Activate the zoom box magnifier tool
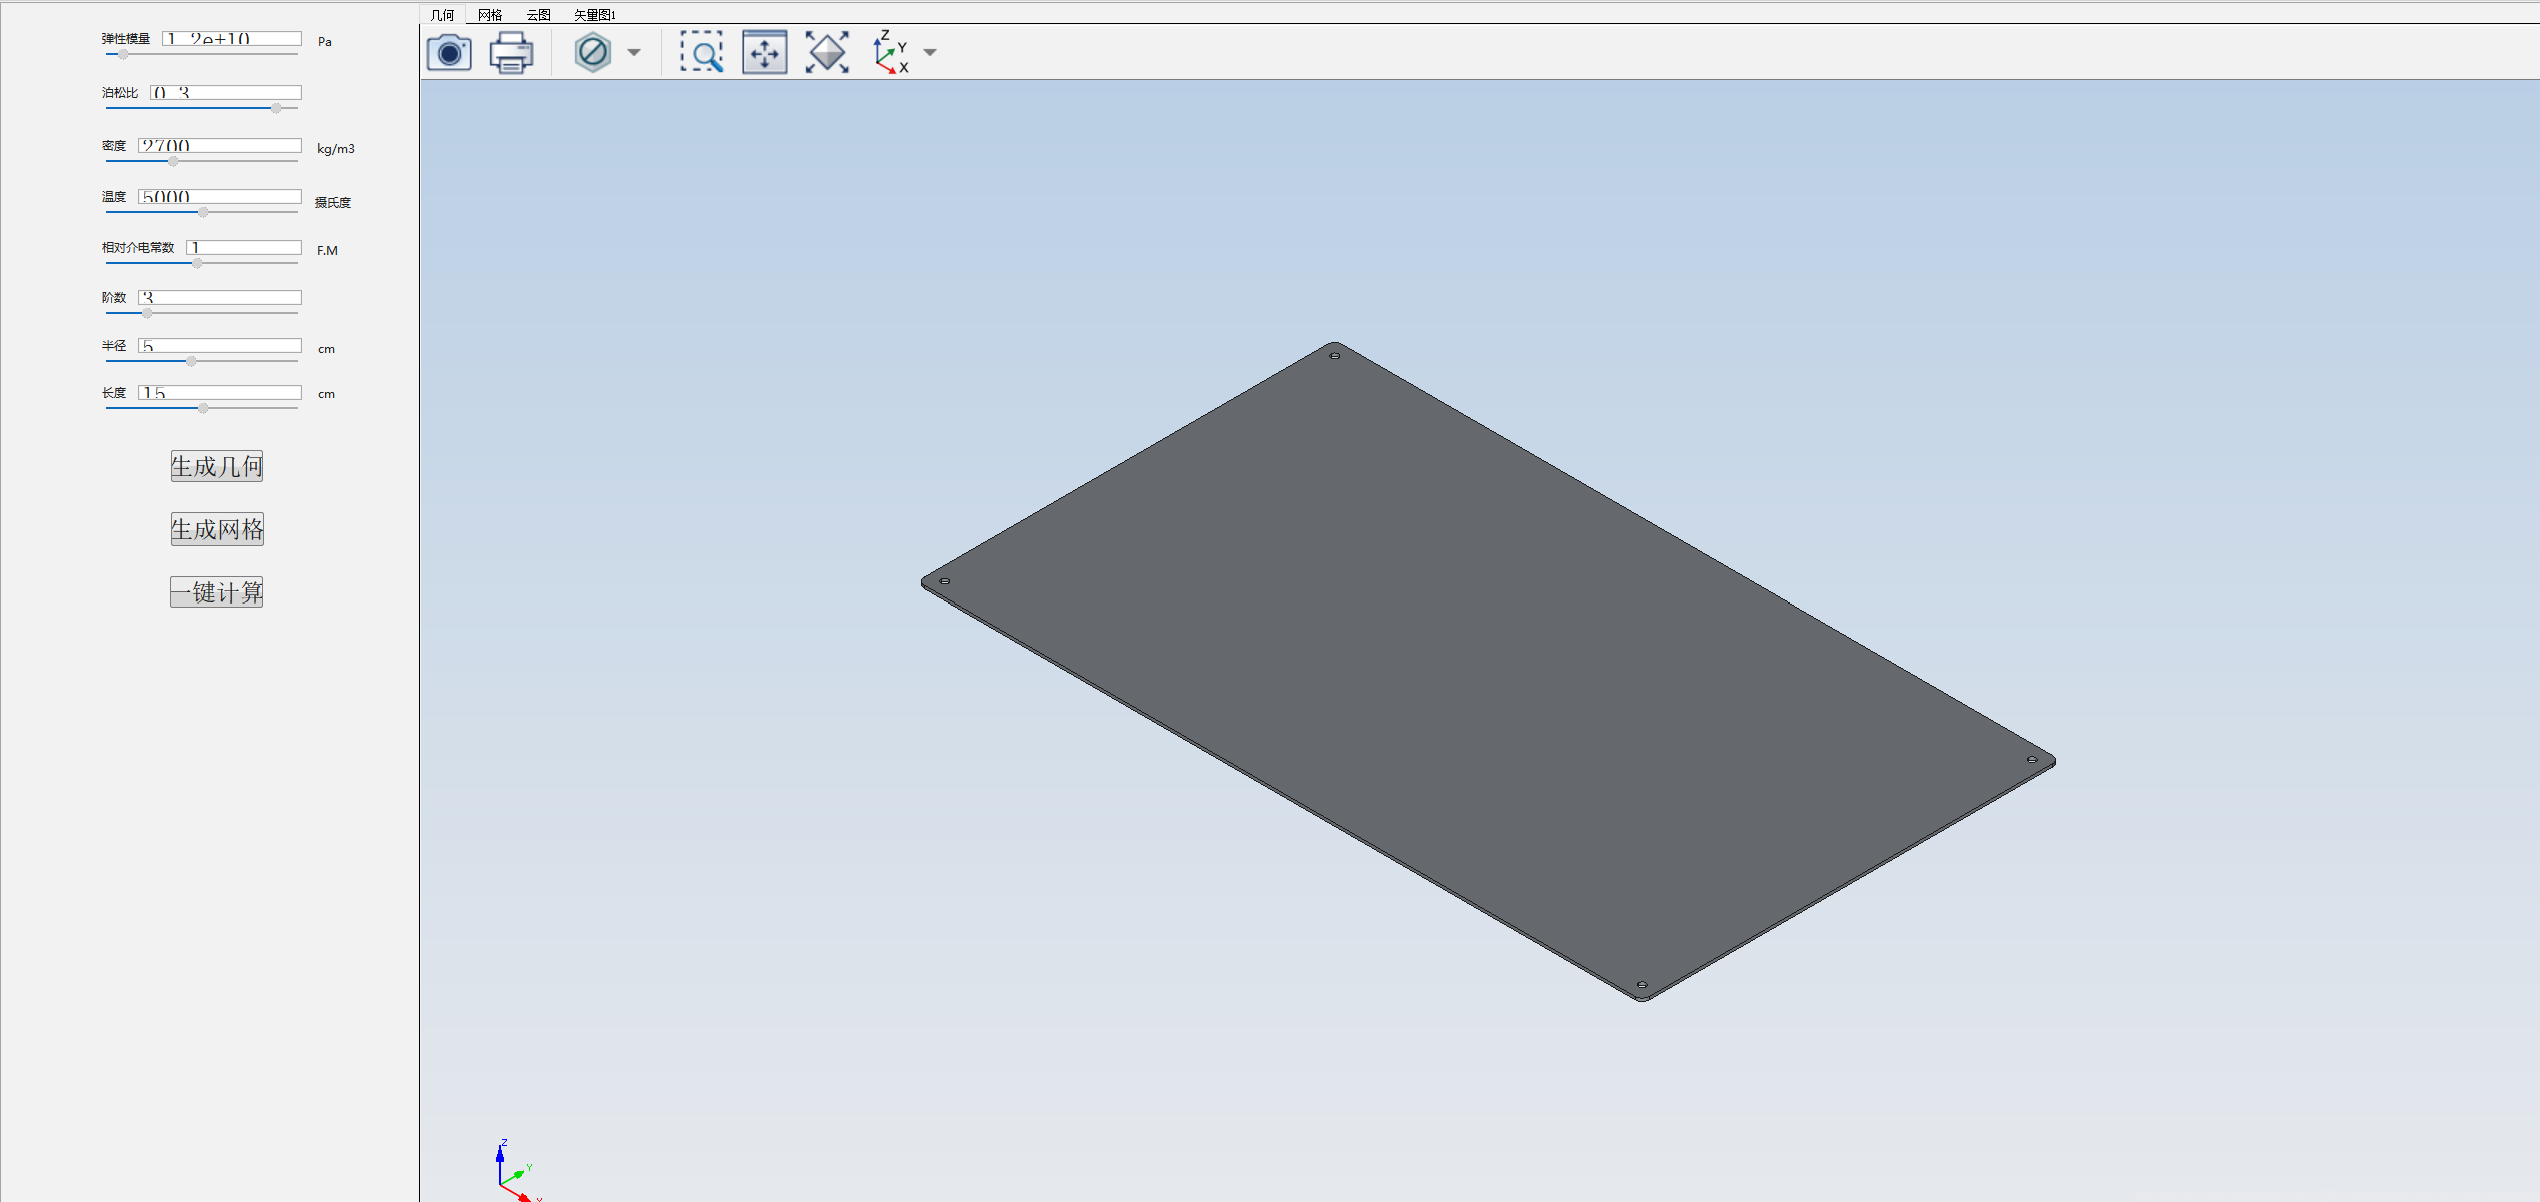Screen dimensions: 2540x1202 pyautogui.click(x=702, y=52)
